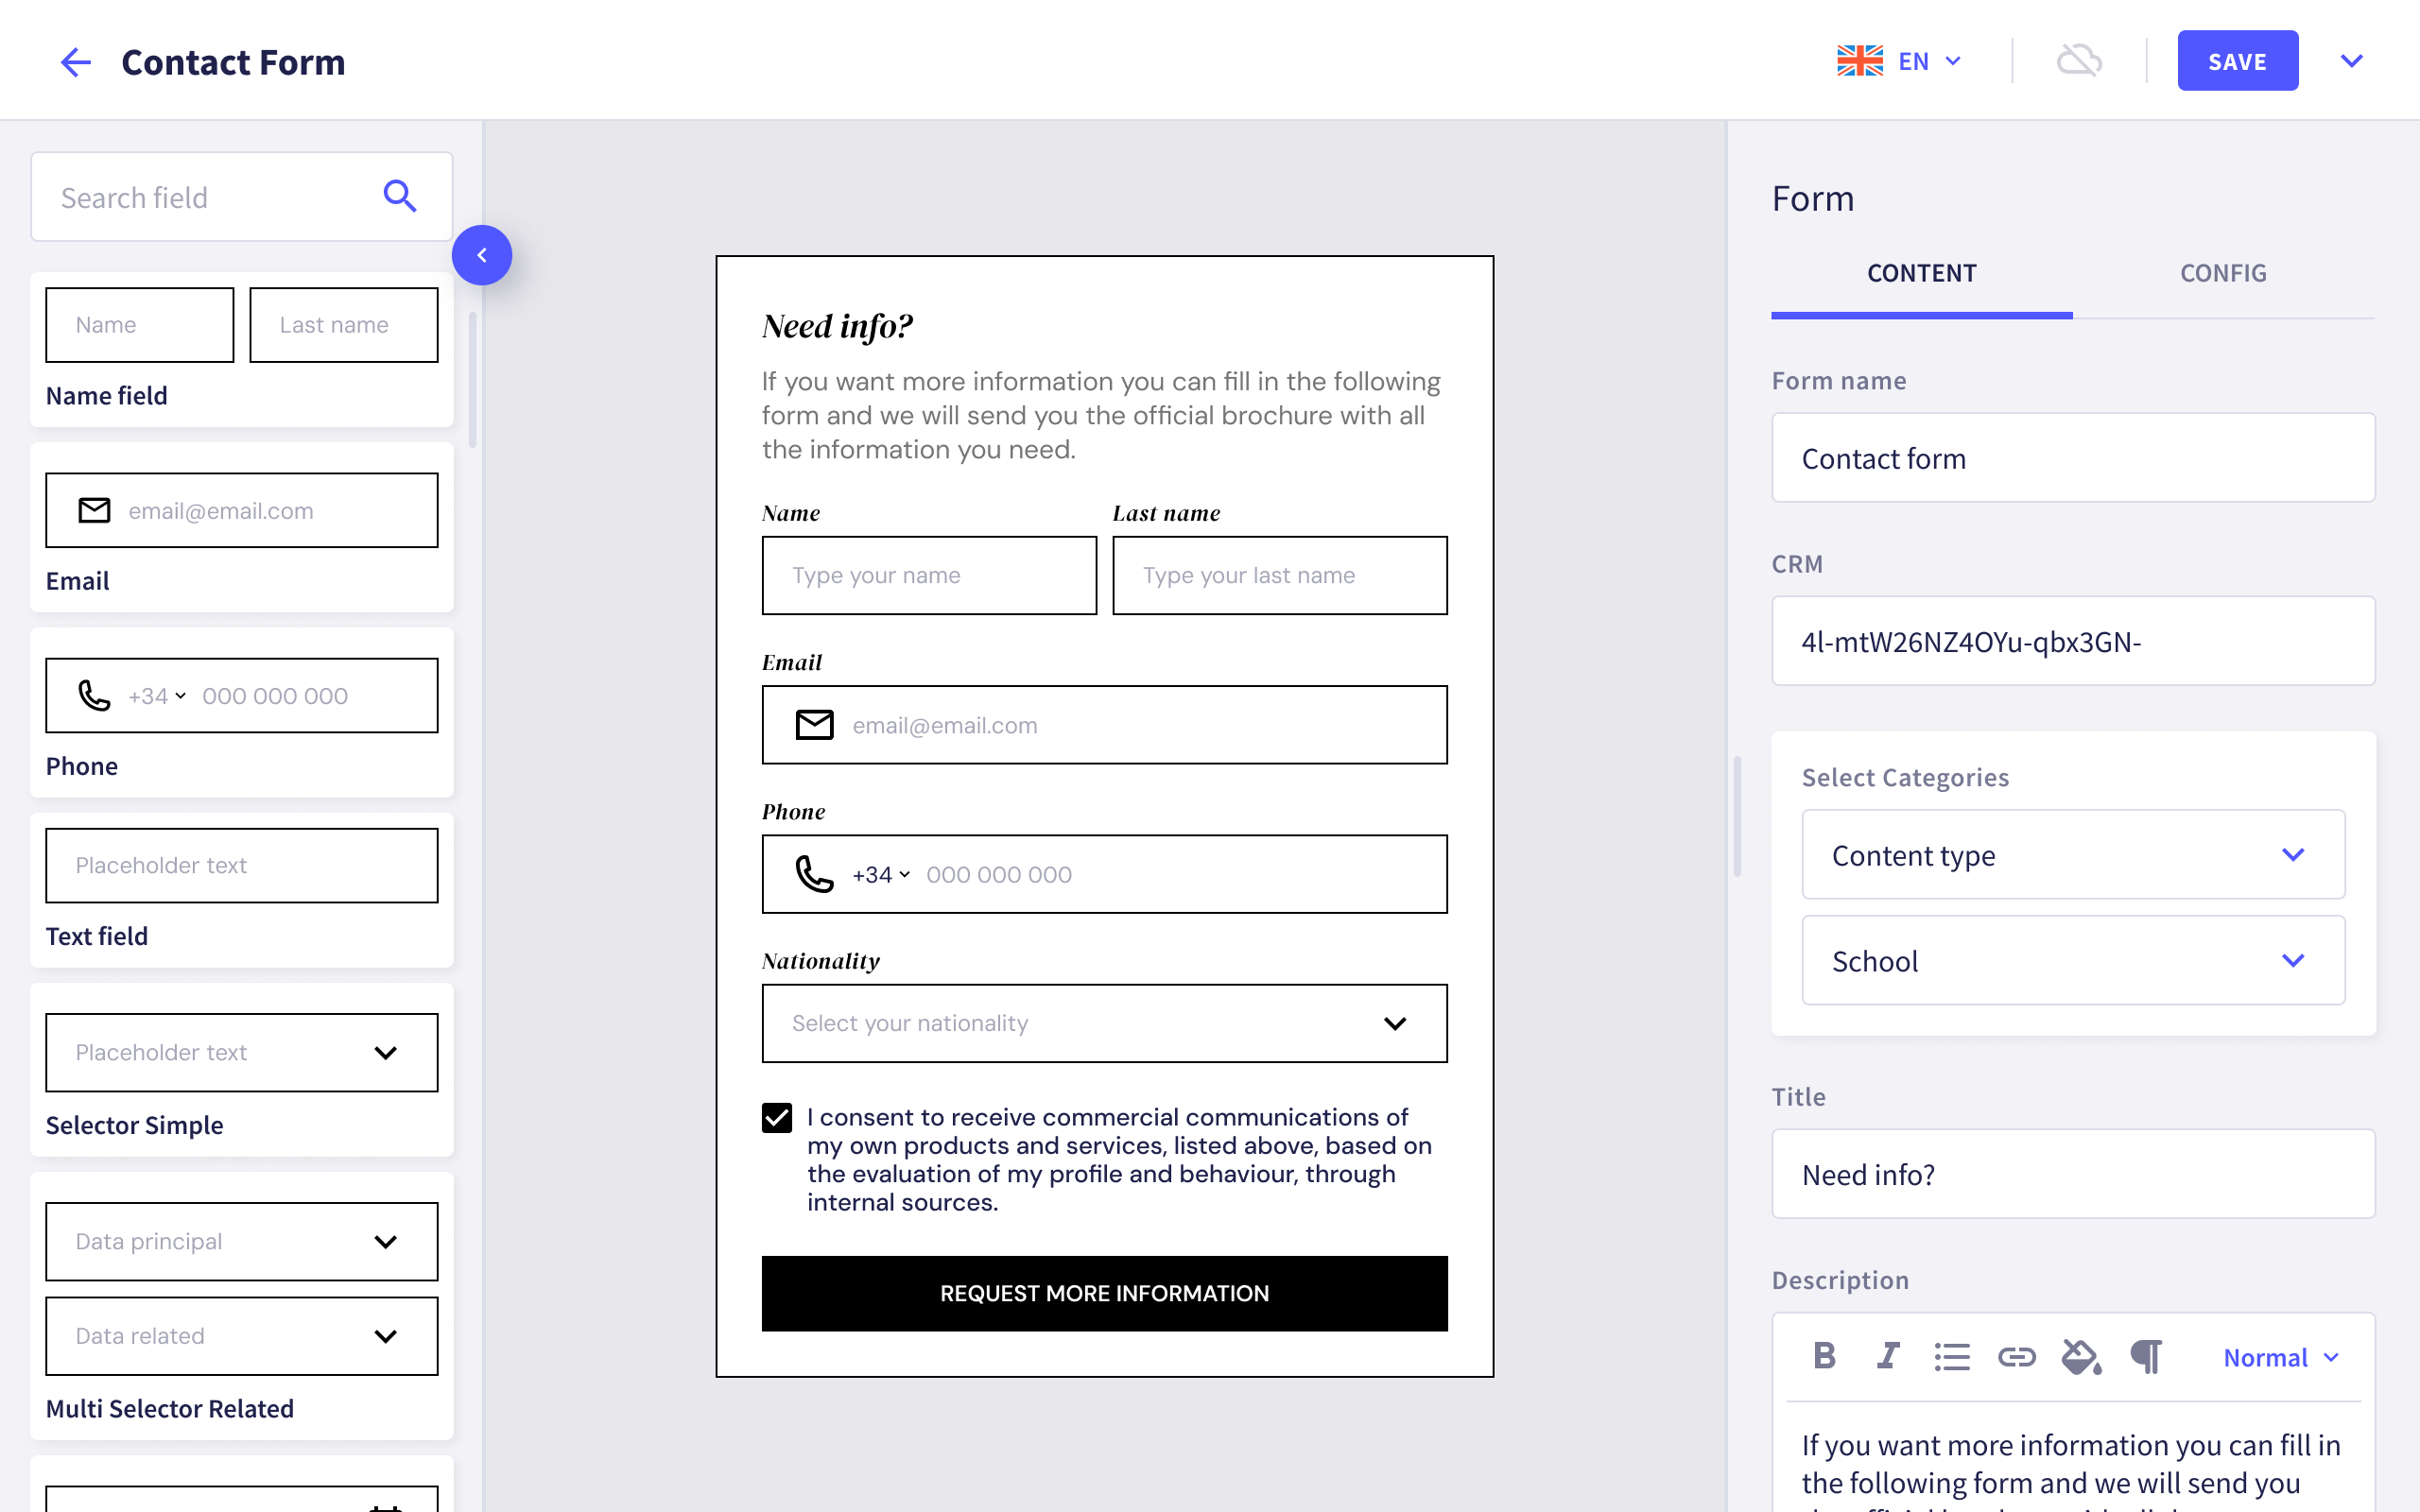Click the back arrow next to Contact Form
This screenshot has width=2420, height=1512.
tap(76, 61)
